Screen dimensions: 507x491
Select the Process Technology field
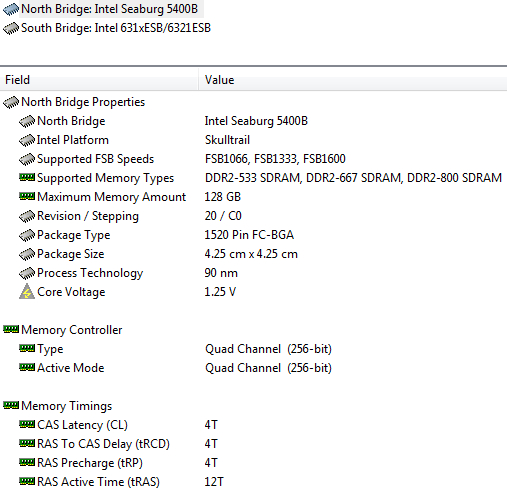(90, 273)
